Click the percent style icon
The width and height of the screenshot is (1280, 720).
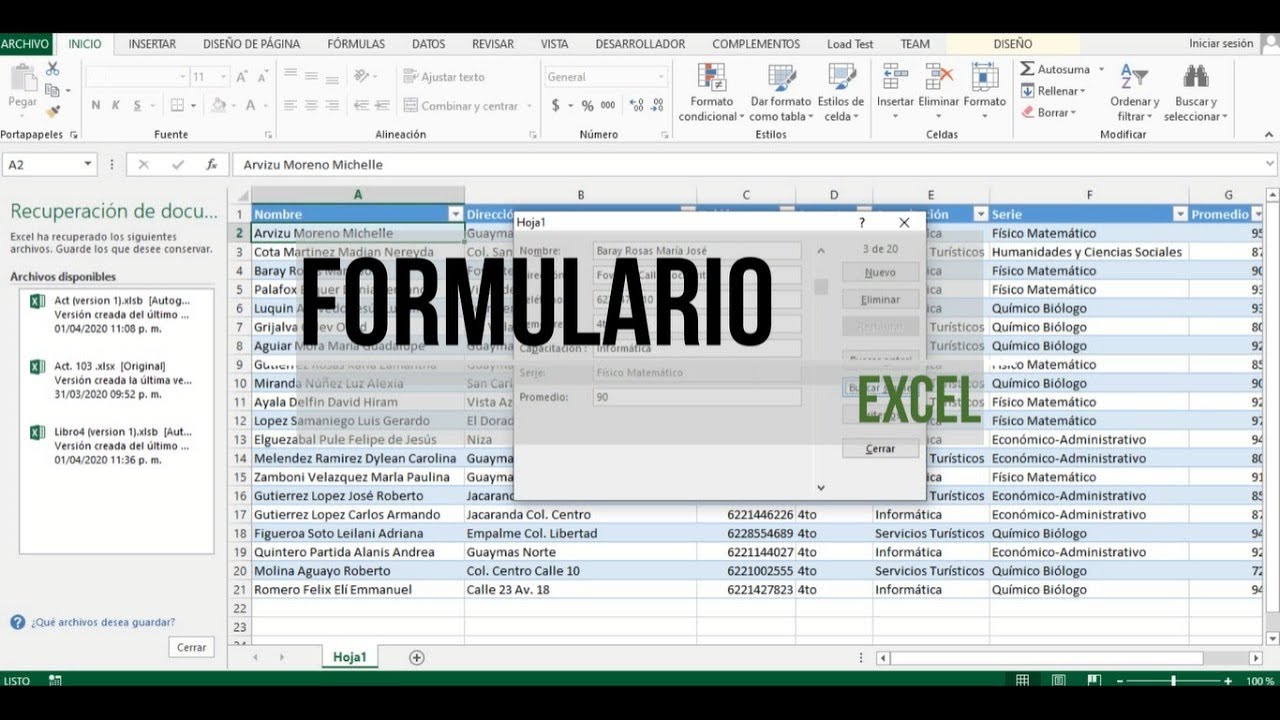click(x=587, y=105)
